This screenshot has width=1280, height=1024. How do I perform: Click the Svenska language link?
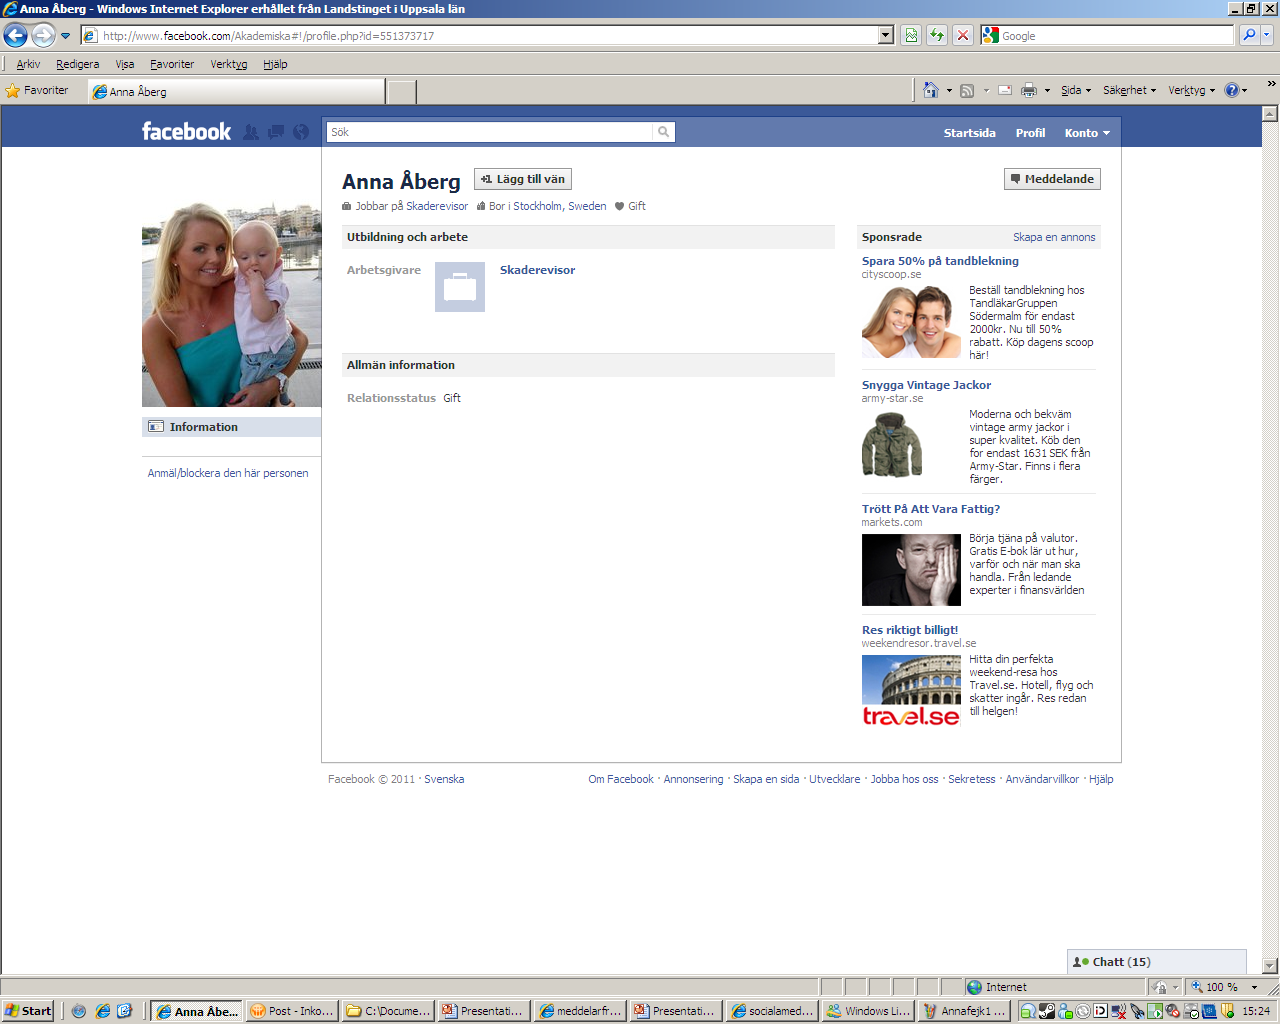[444, 779]
